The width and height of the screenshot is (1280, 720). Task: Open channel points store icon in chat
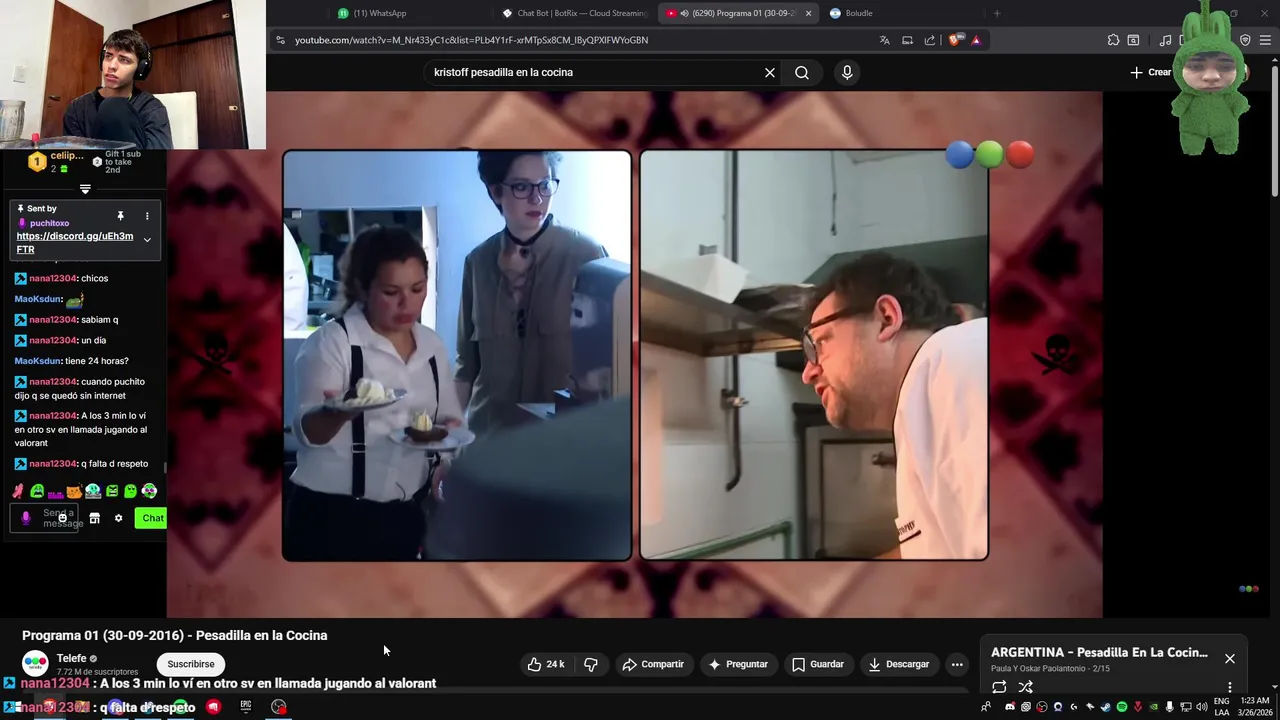click(95, 518)
